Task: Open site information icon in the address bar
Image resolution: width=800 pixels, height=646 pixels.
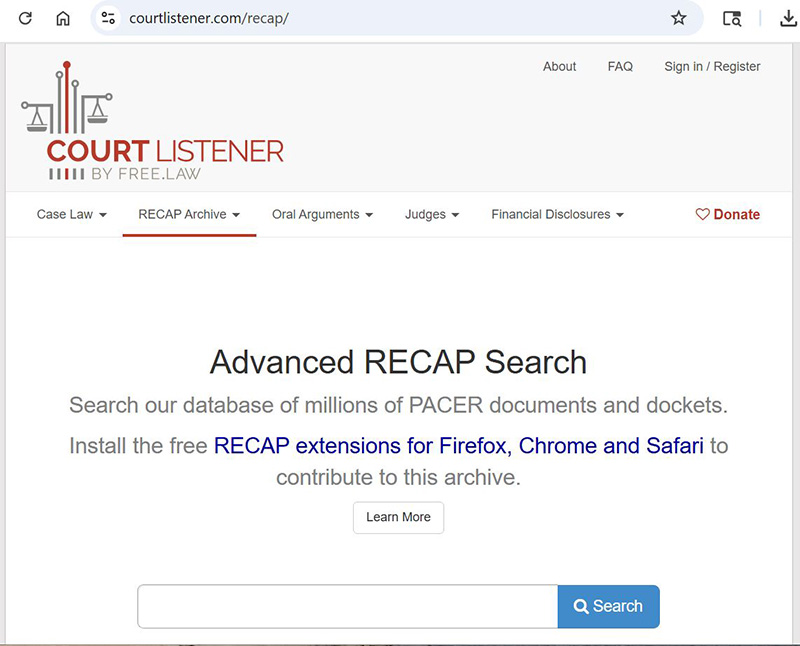Action: (x=108, y=17)
